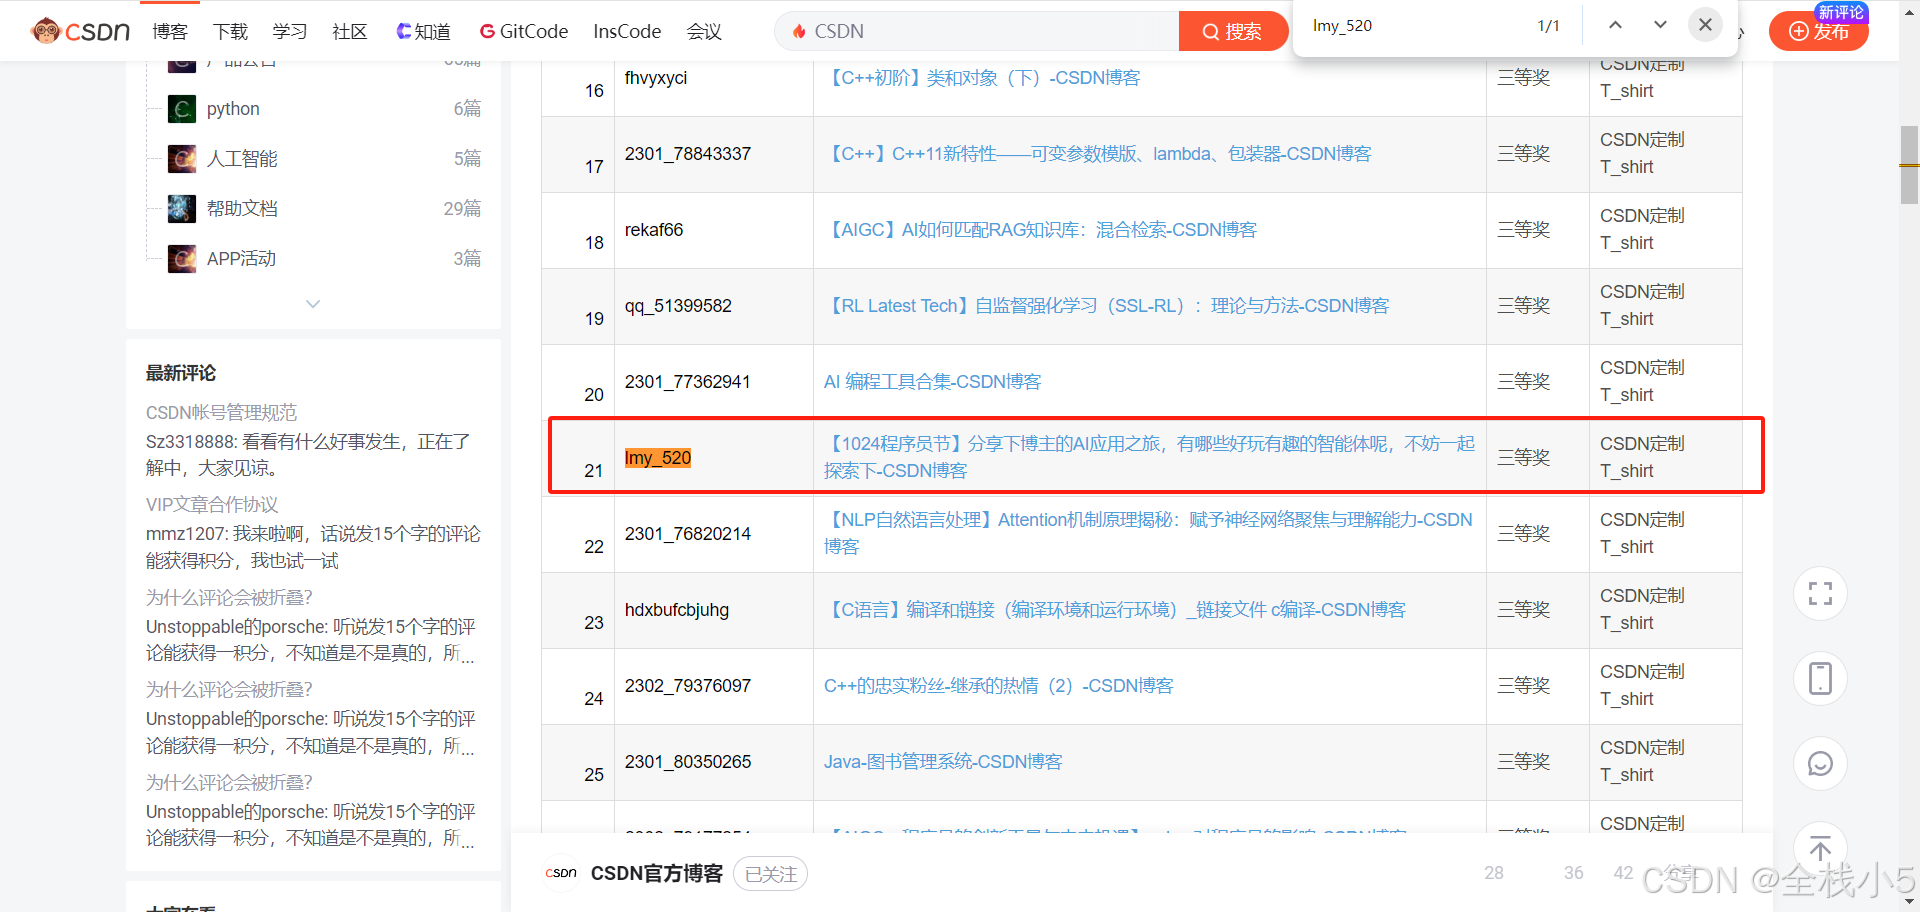
Task: Open the VIP文章合作协议 comment article
Action: [x=212, y=505]
